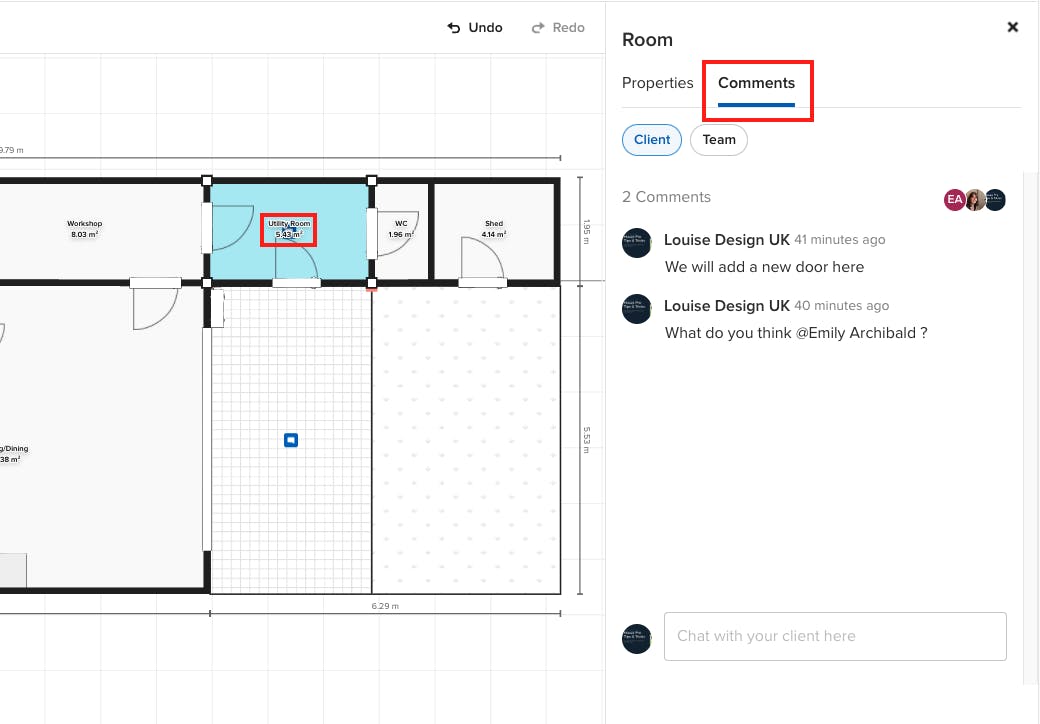
Task: Select the Team comments filter
Action: tap(718, 140)
